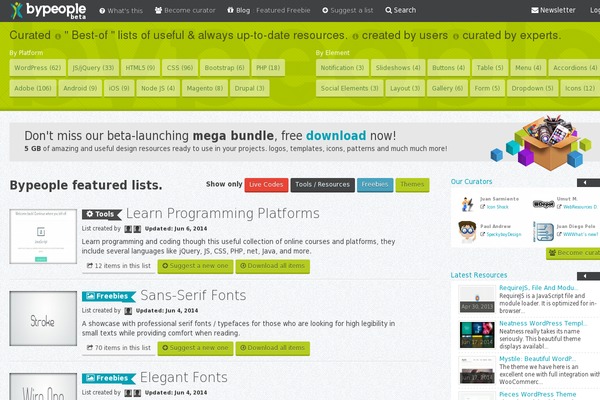The width and height of the screenshot is (600, 400).
Task: Subscribe via the Newsletter link
Action: (x=553, y=10)
